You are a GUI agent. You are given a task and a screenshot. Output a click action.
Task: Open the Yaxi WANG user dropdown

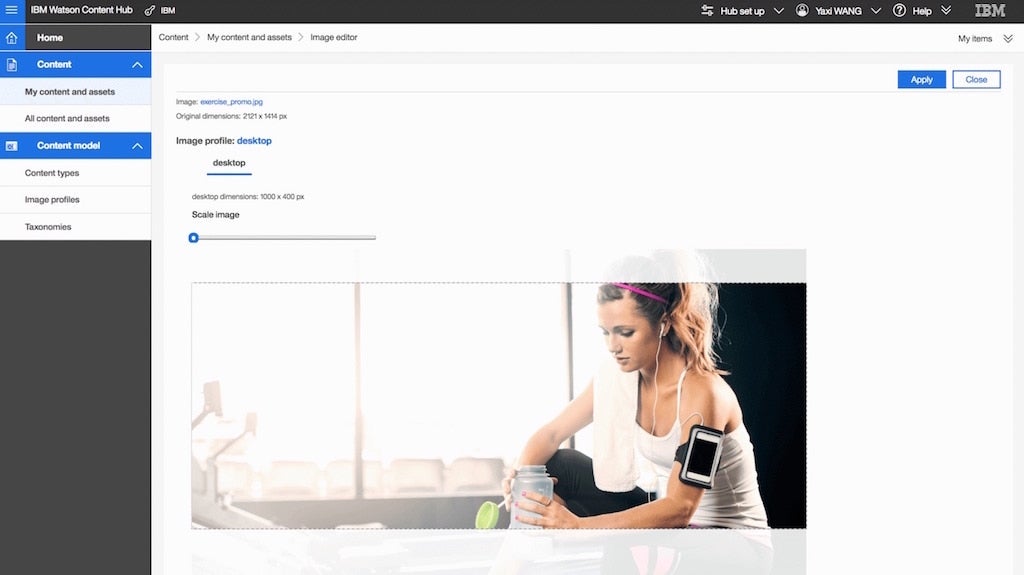coord(876,10)
